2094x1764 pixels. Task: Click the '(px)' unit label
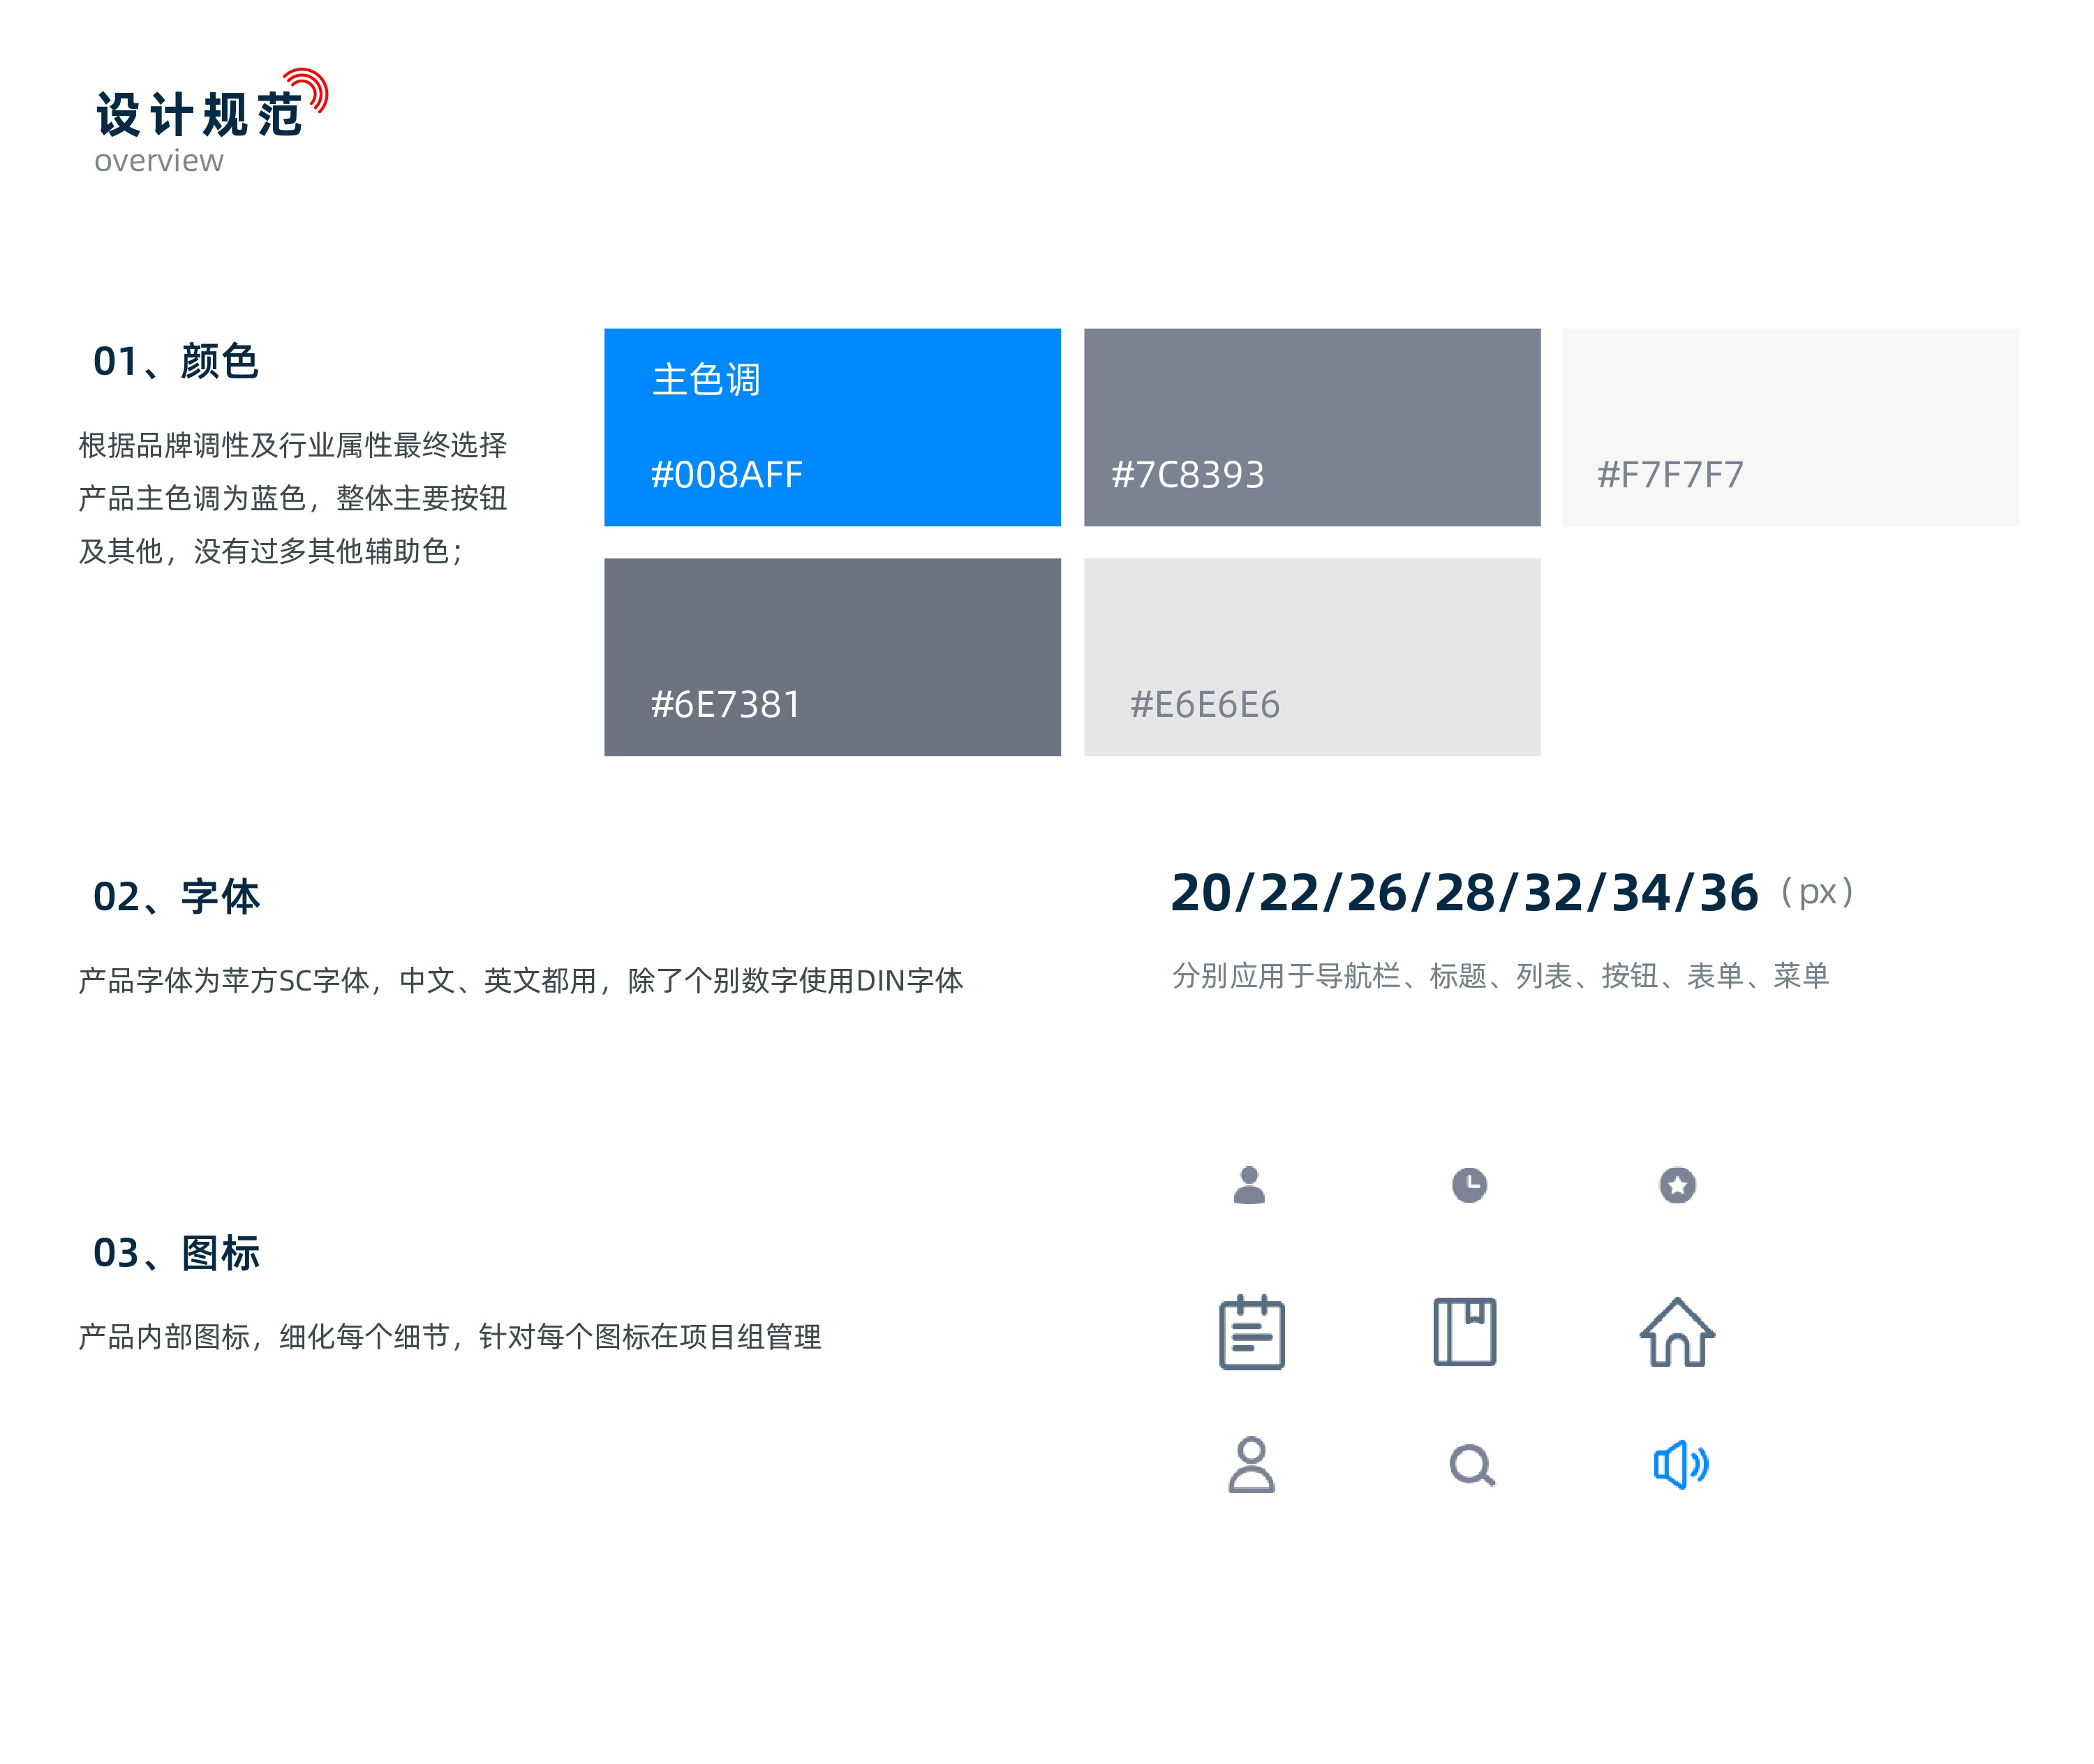click(x=1817, y=892)
